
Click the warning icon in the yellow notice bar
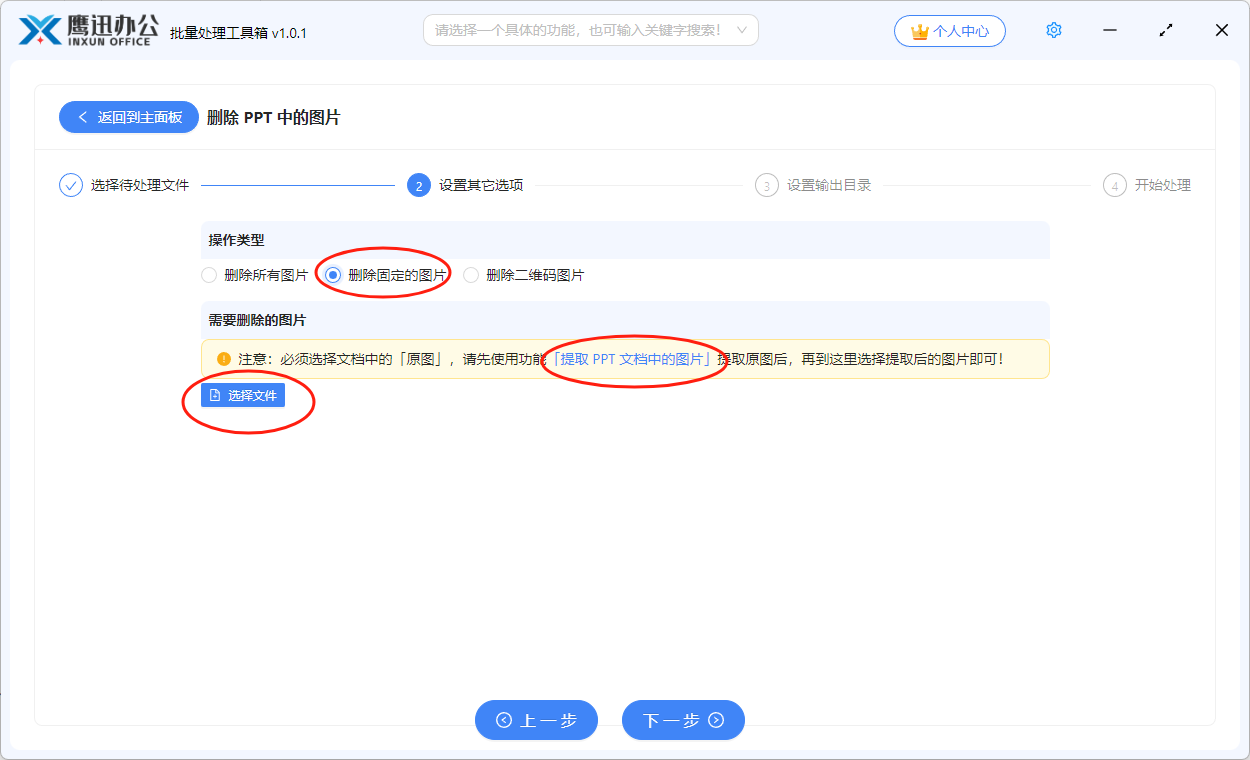pyautogui.click(x=222, y=359)
